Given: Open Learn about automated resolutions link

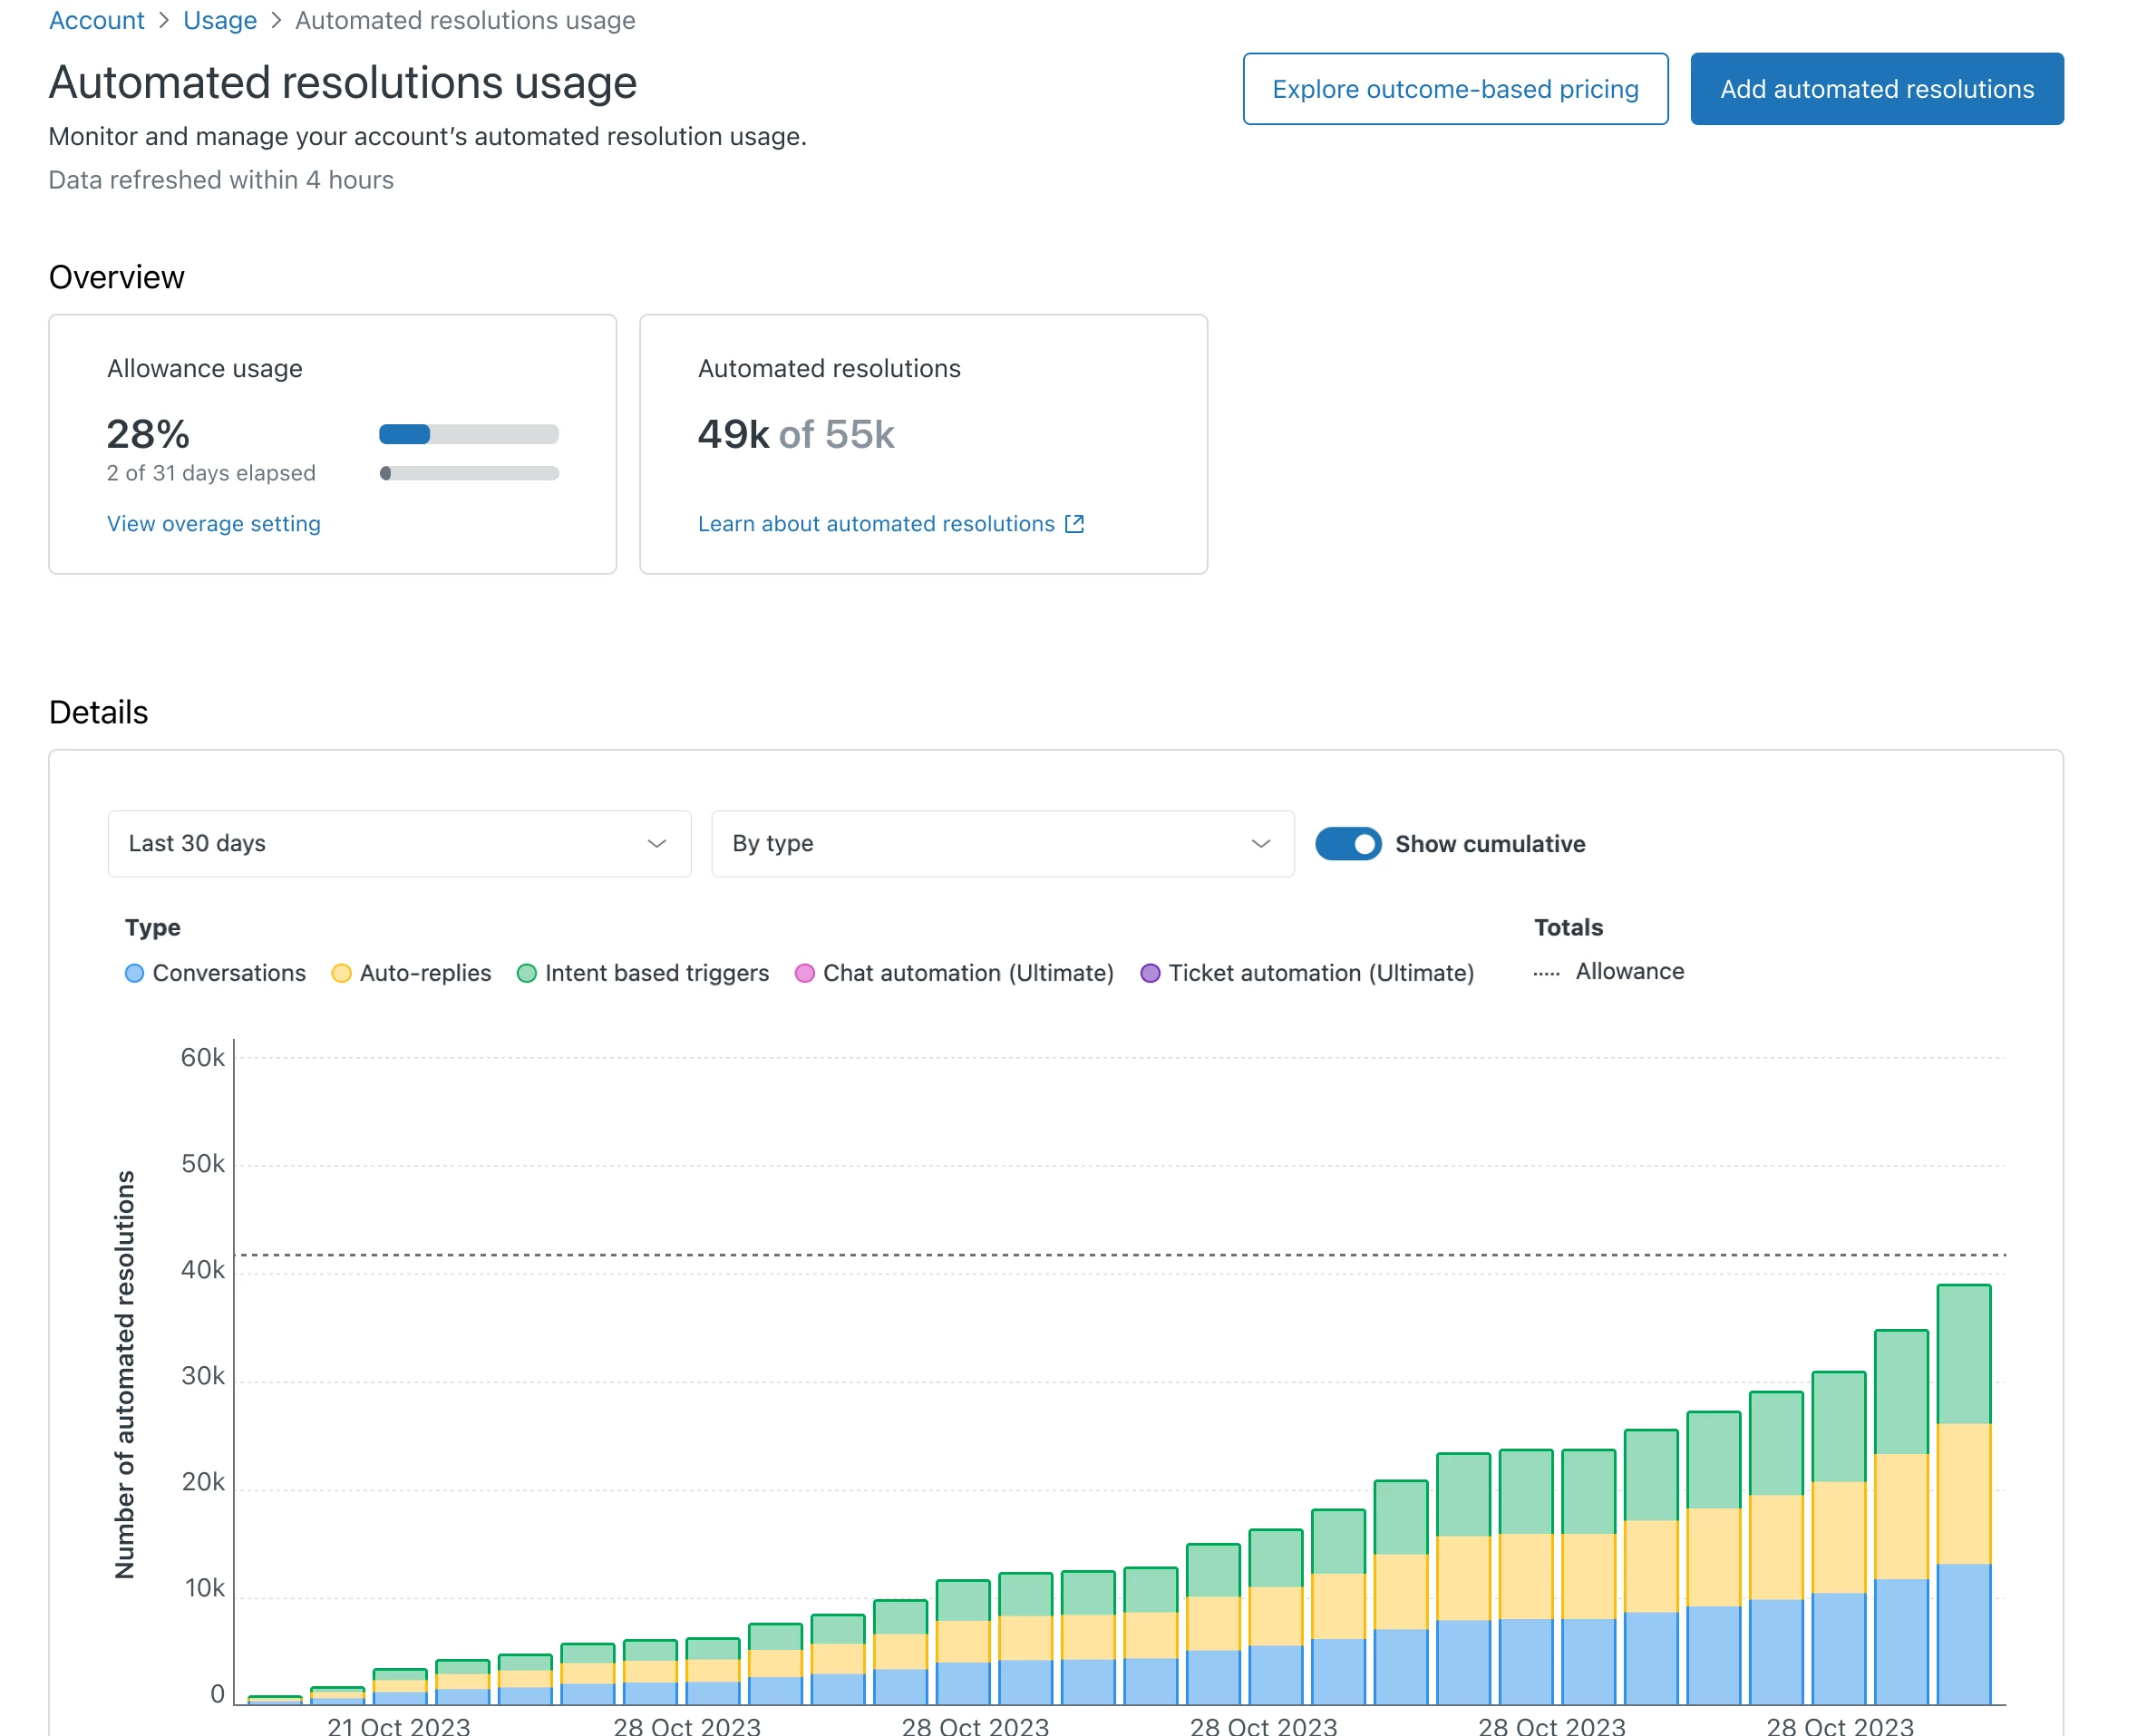Looking at the screenshot, I should point(875,524).
